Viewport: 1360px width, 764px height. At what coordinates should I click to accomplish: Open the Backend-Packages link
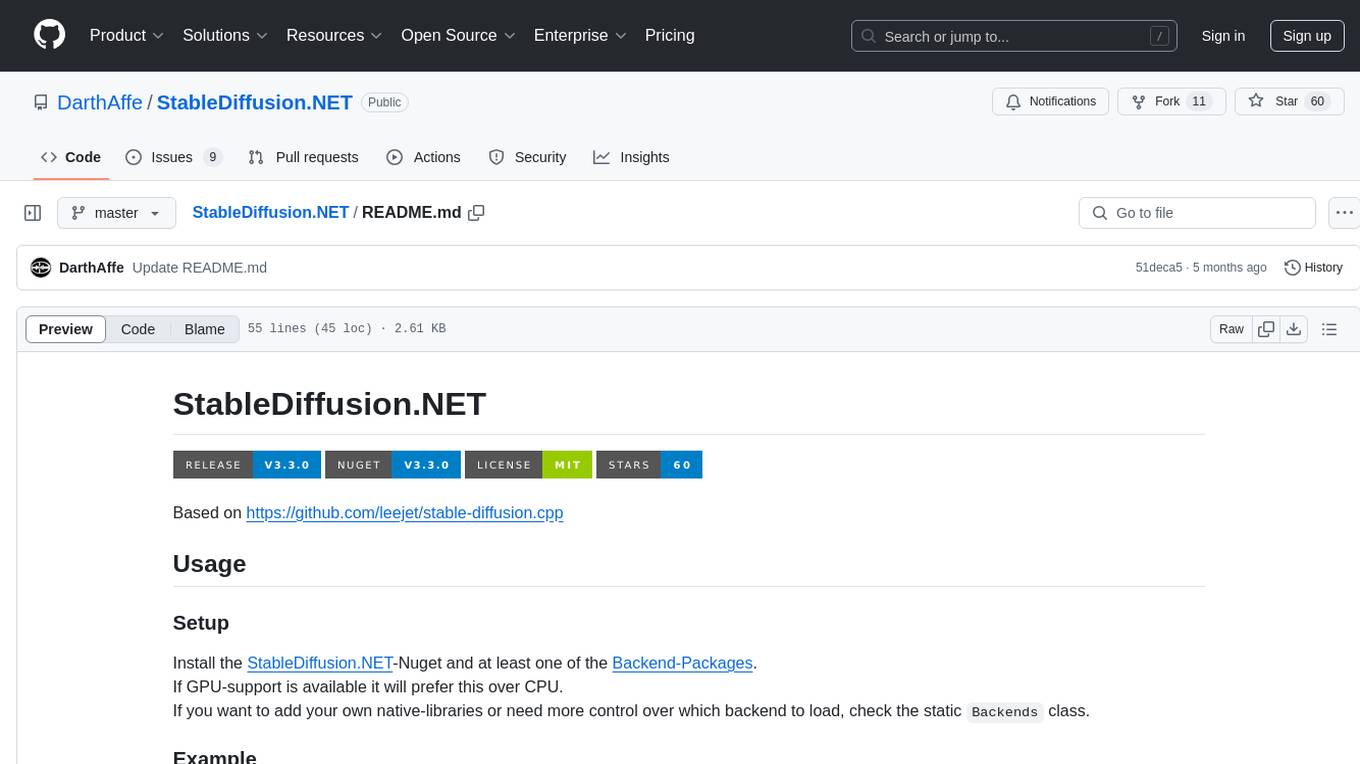(682, 663)
